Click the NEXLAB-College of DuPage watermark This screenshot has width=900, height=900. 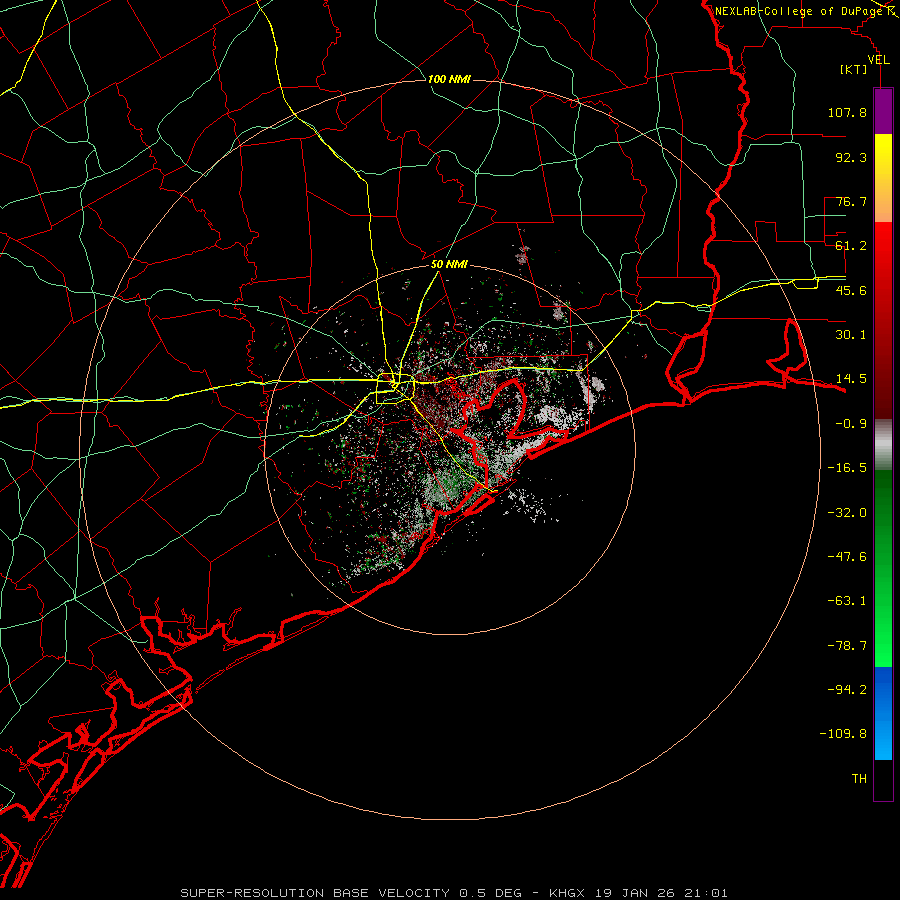click(x=805, y=11)
